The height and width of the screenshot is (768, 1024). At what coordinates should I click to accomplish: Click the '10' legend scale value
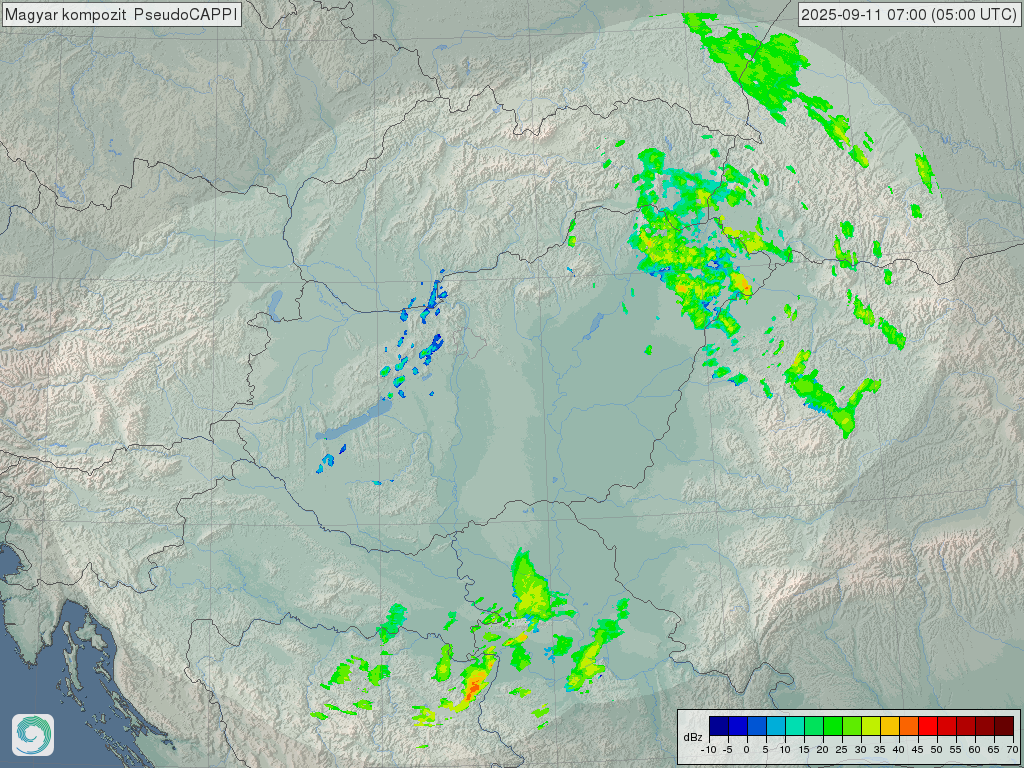[785, 750]
